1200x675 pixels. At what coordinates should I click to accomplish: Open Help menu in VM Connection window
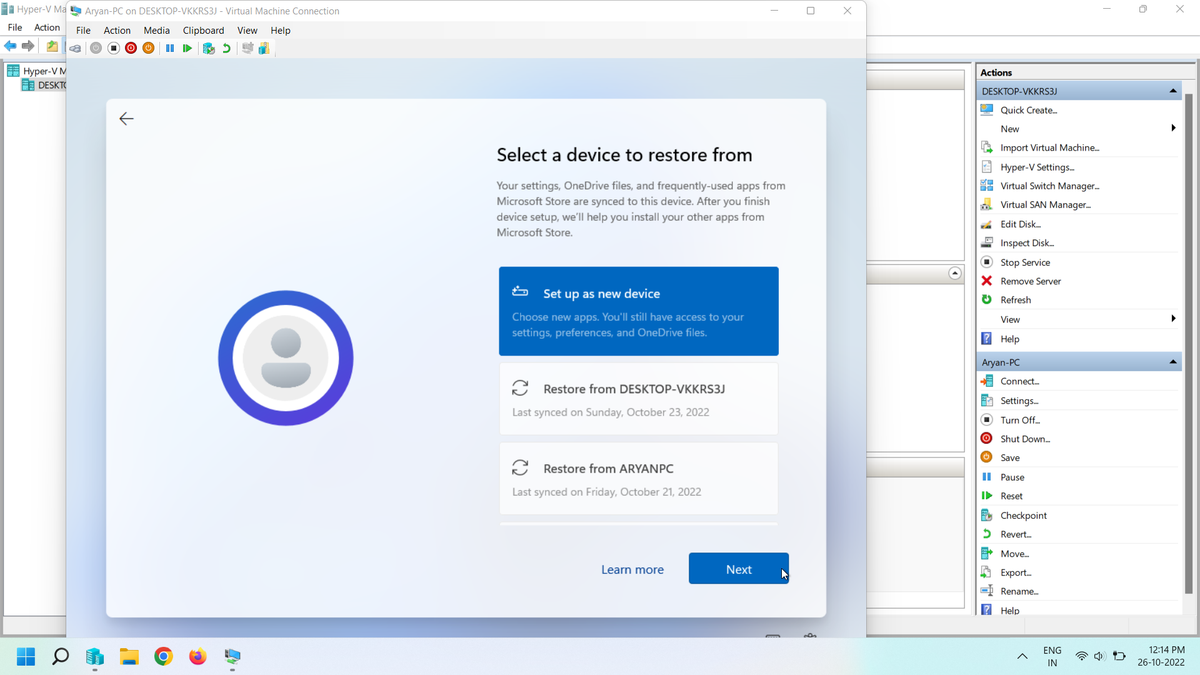[x=280, y=30]
